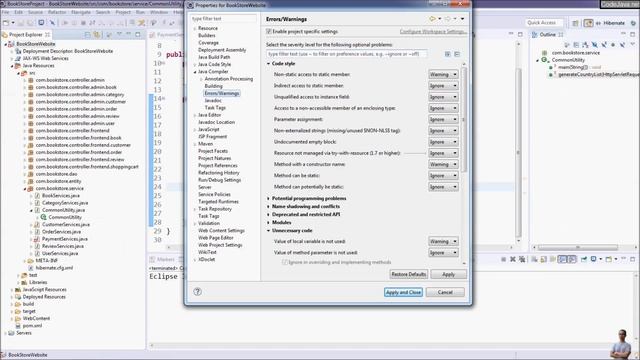Toggle Enable project specific settings checkbox
This screenshot has height=360, width=640.
(x=269, y=31)
